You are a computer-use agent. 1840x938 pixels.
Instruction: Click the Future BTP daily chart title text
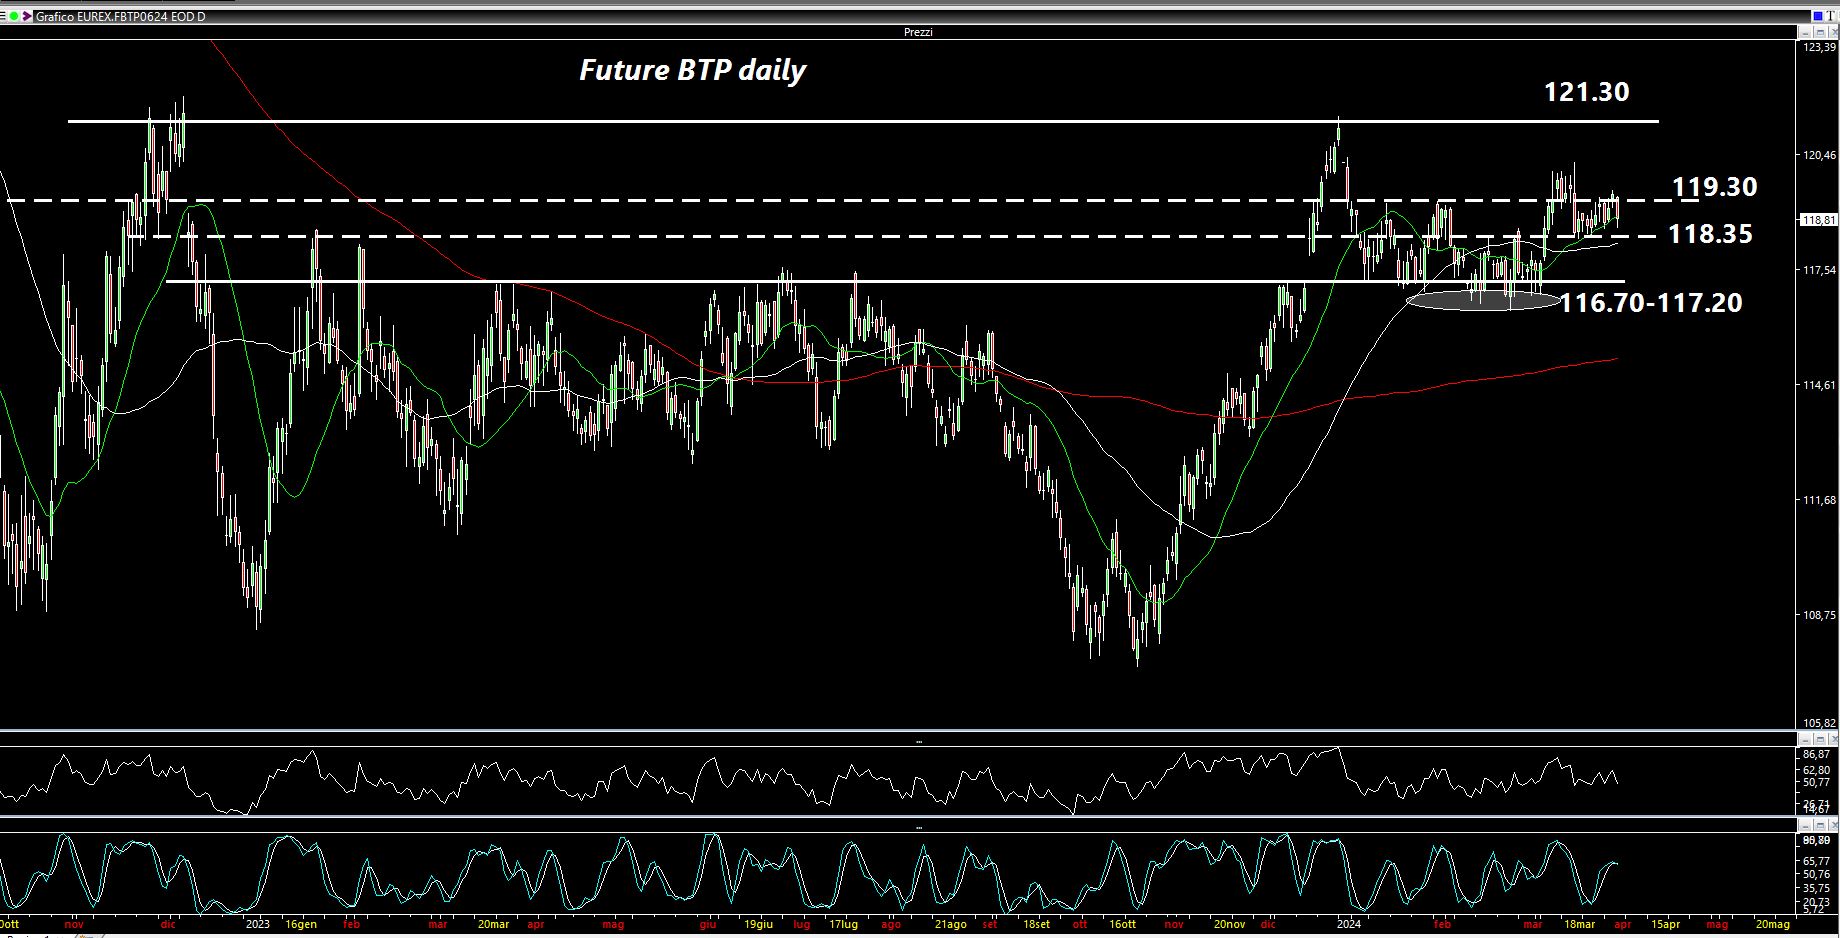(x=692, y=70)
